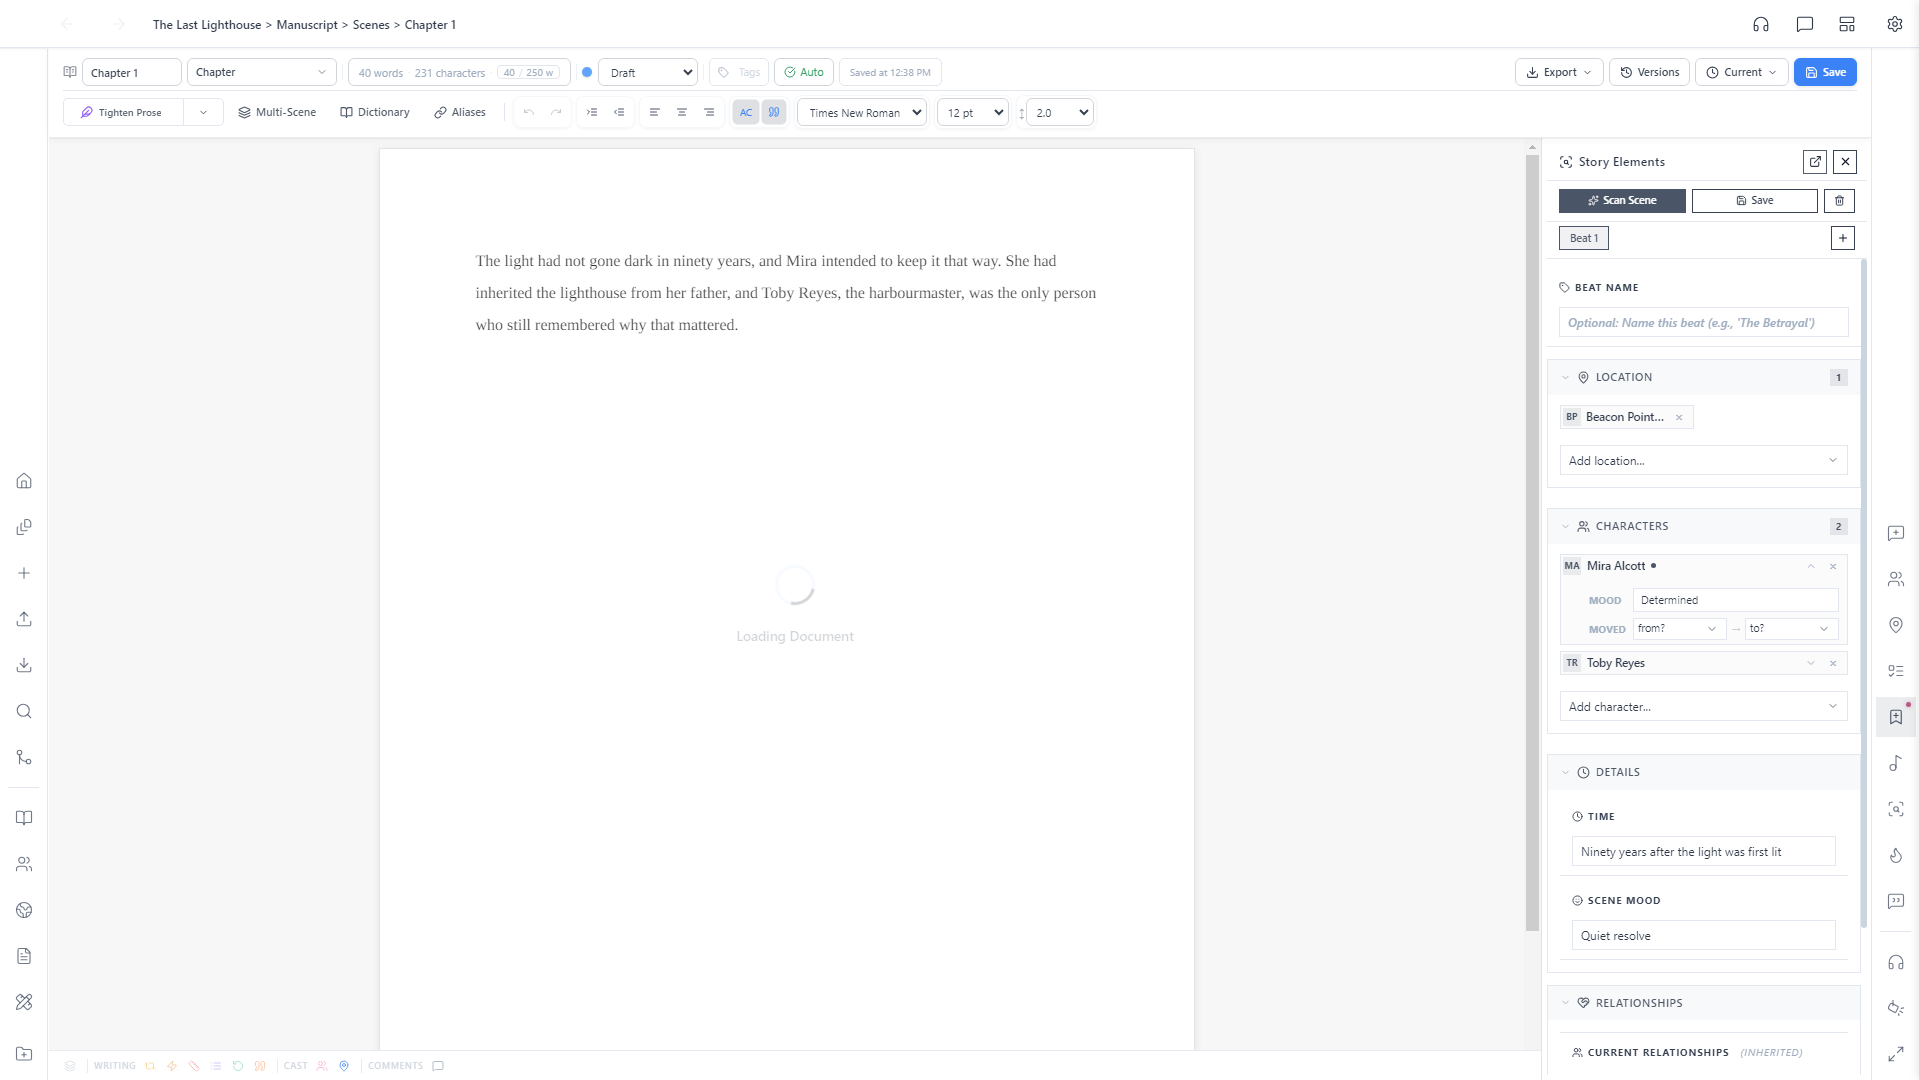Open the Add character dropdown
This screenshot has height=1080, width=1920.
1703,707
